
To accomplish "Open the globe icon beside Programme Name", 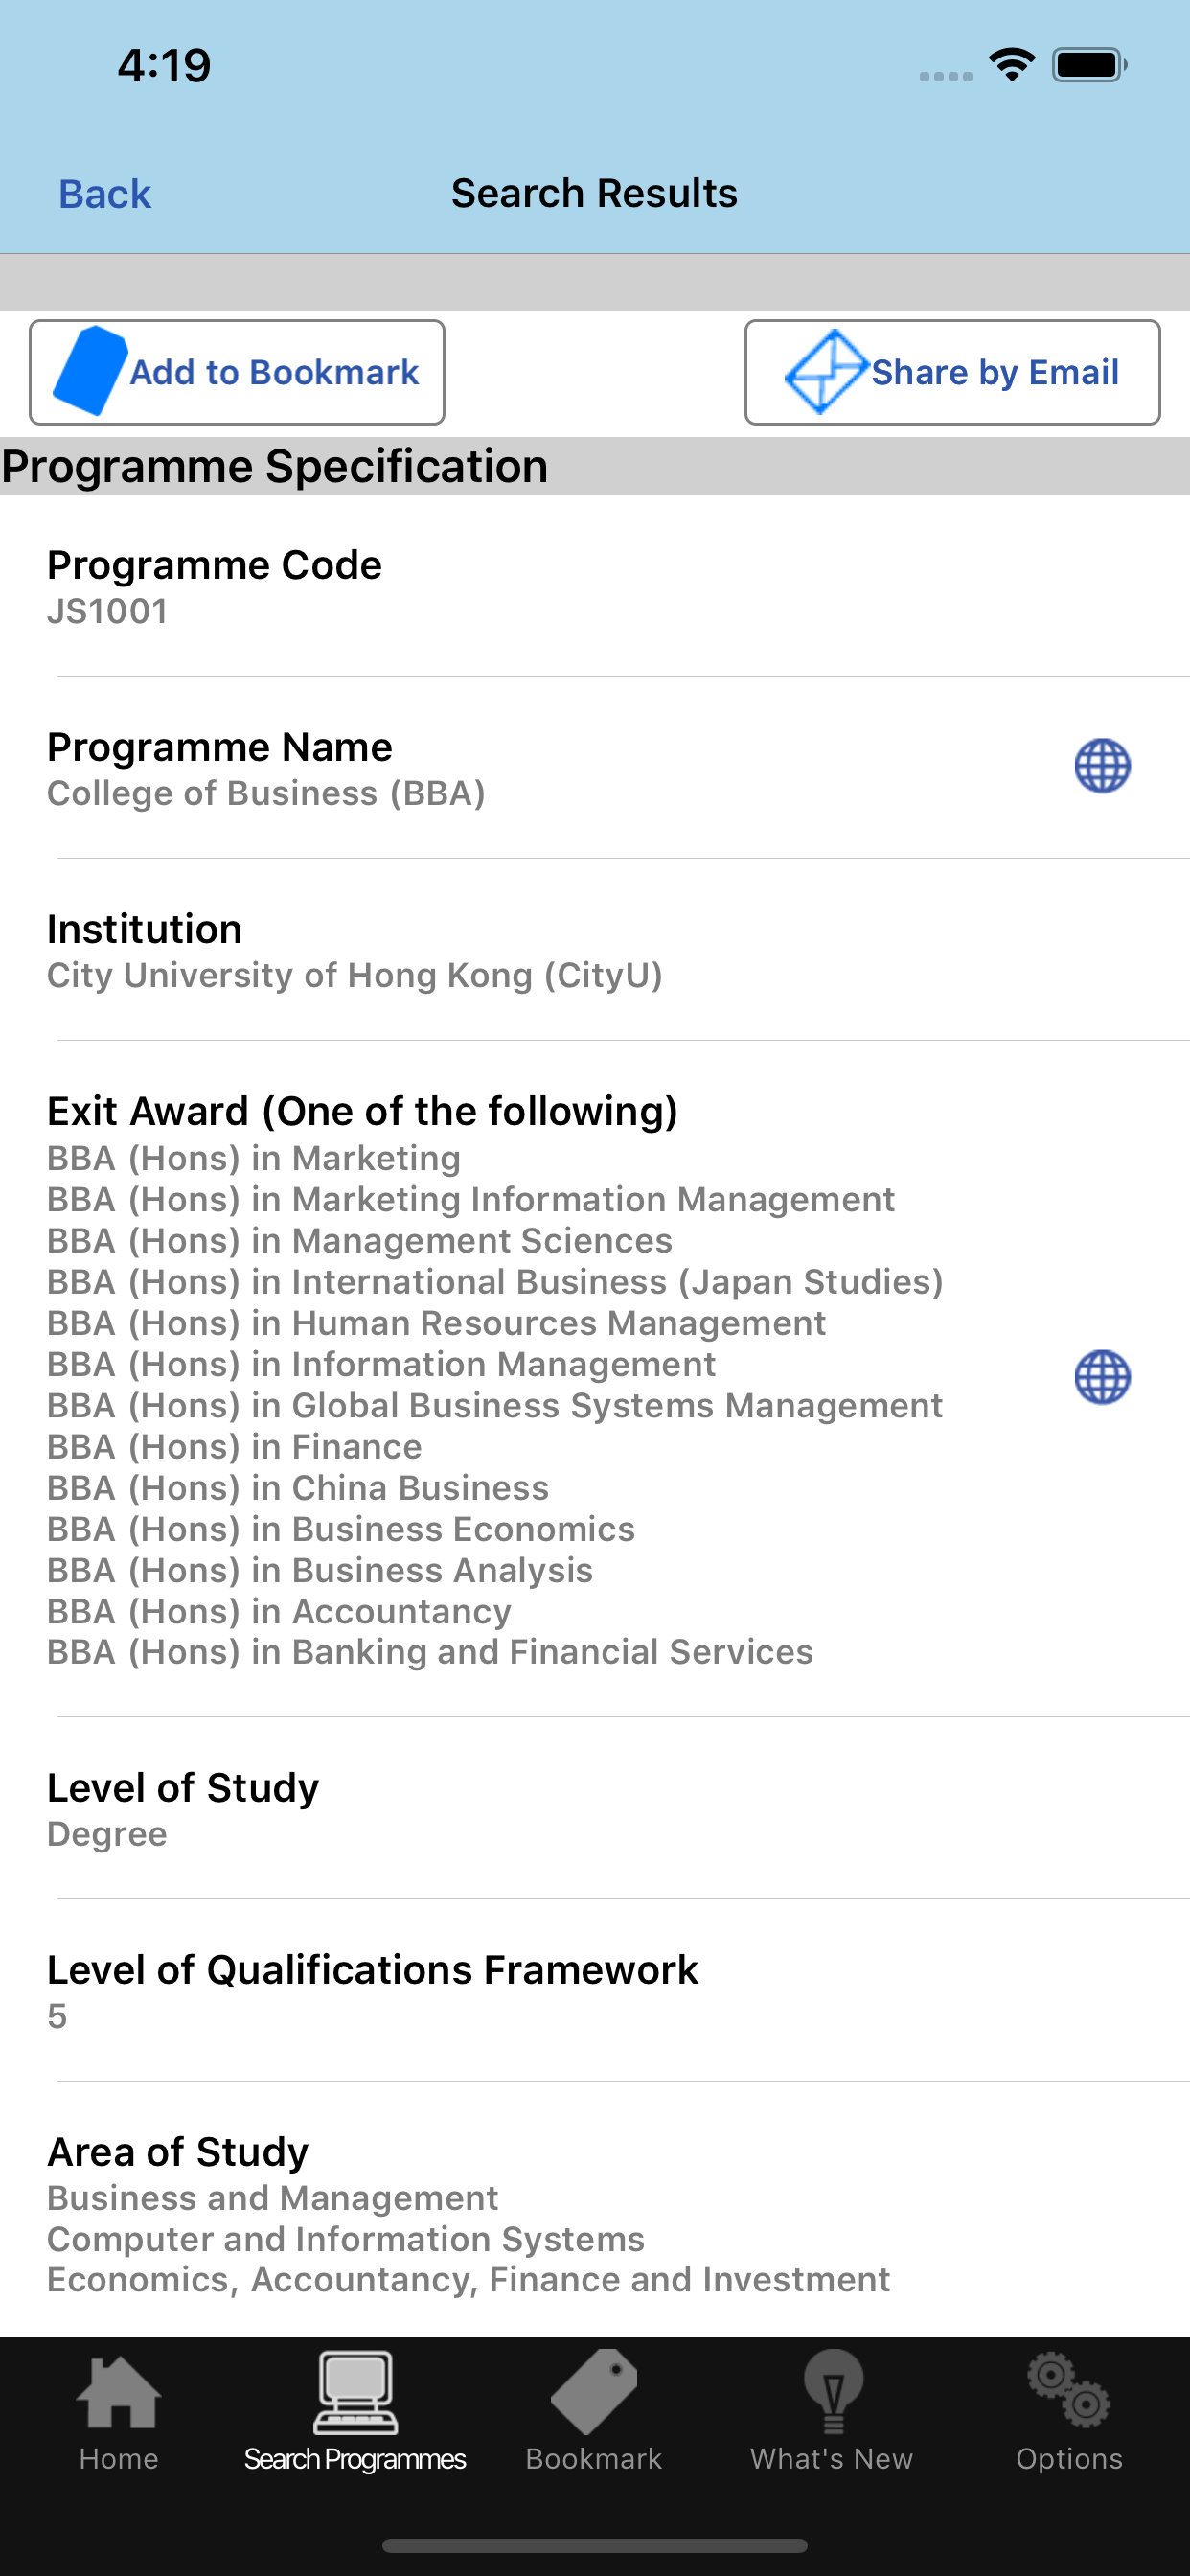I will click(1102, 767).
